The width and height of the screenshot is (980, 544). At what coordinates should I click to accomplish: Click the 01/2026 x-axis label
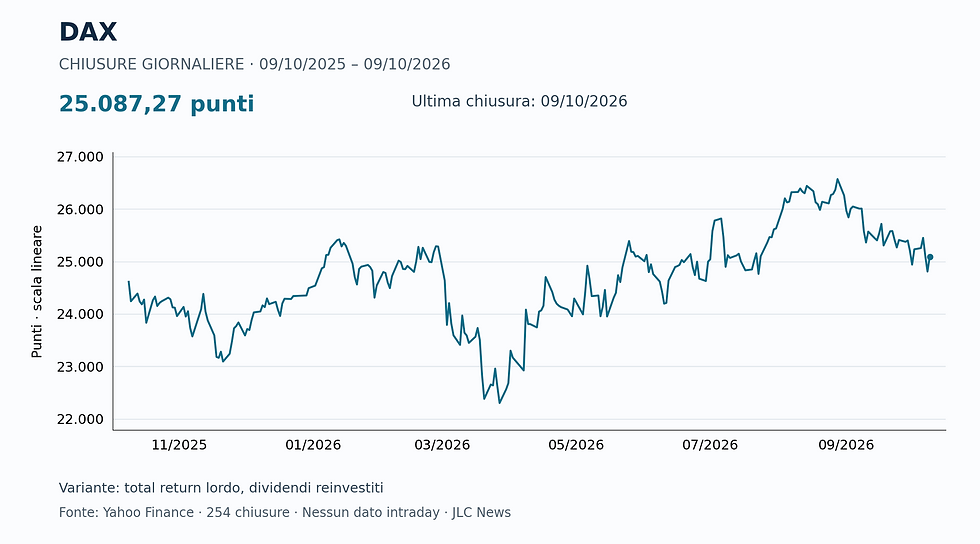313,445
